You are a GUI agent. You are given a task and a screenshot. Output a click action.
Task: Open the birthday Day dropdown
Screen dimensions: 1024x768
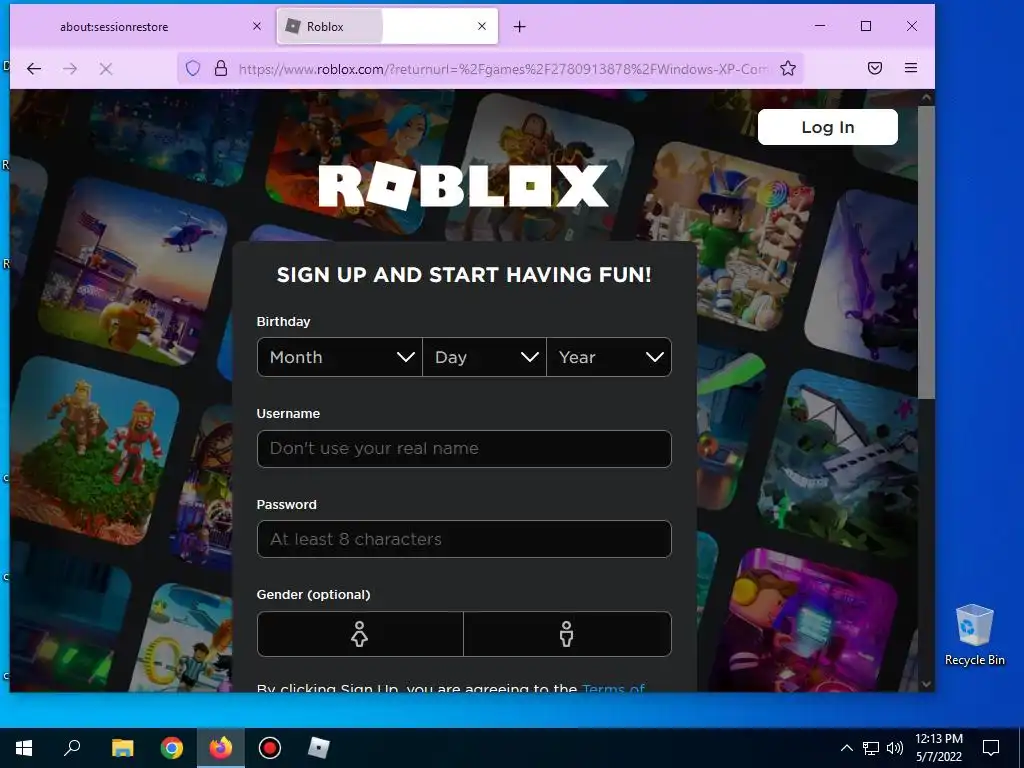(x=485, y=357)
